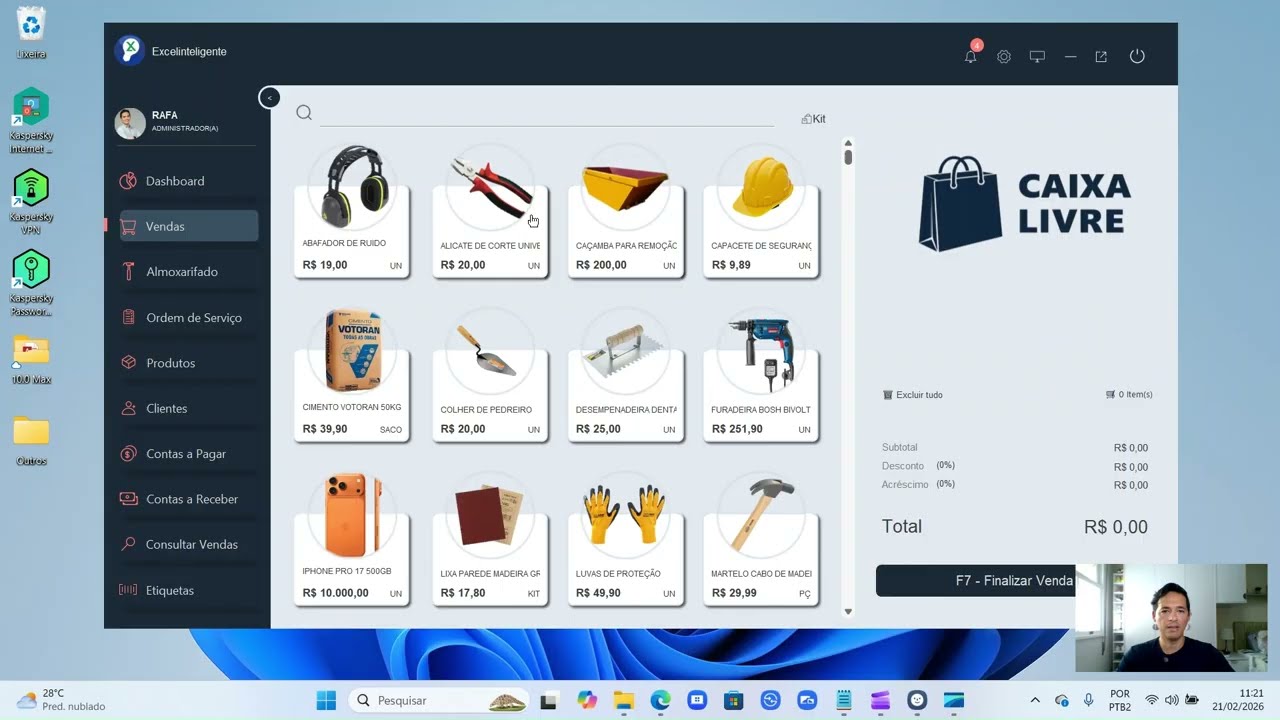
Task: Add Lixa Parede Madeira product
Action: [490, 538]
